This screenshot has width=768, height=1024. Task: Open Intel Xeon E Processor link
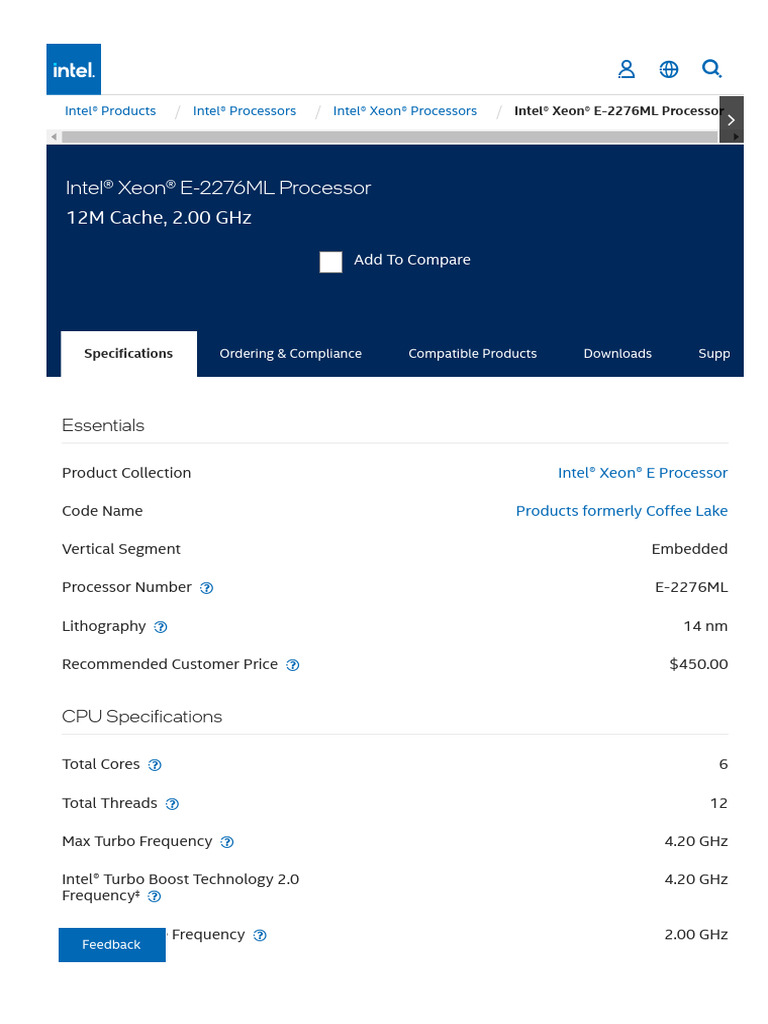[x=642, y=472]
